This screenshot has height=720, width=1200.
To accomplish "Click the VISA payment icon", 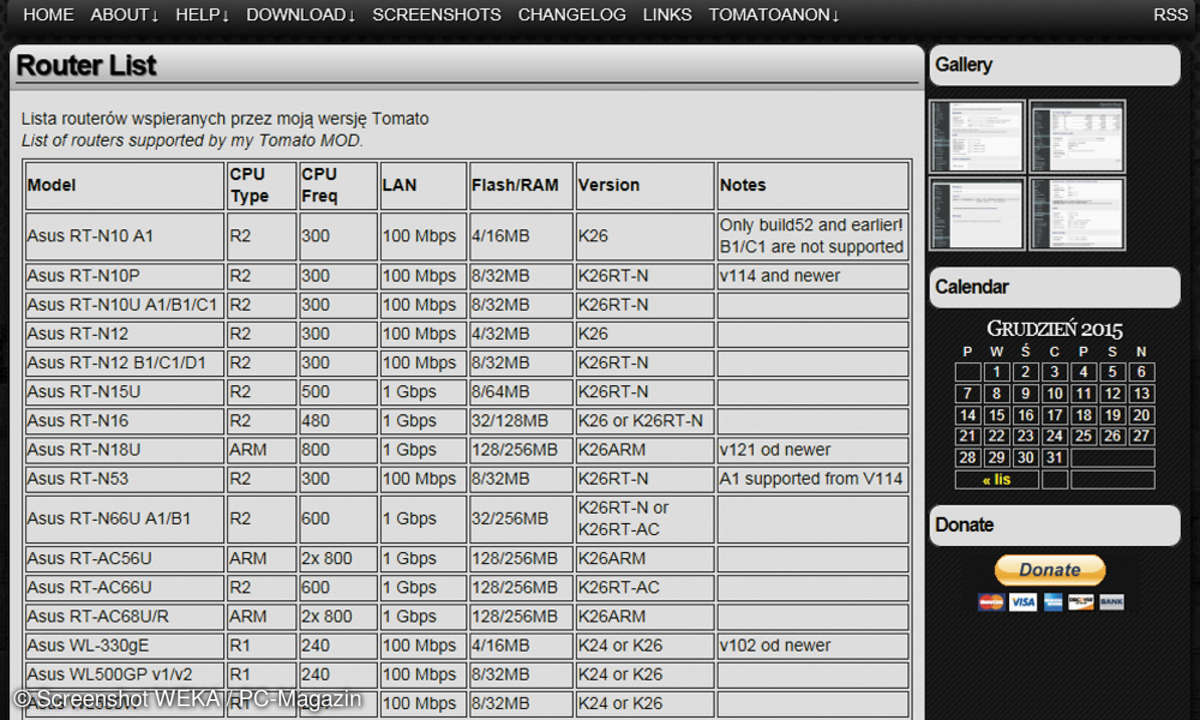I will click(x=1022, y=602).
